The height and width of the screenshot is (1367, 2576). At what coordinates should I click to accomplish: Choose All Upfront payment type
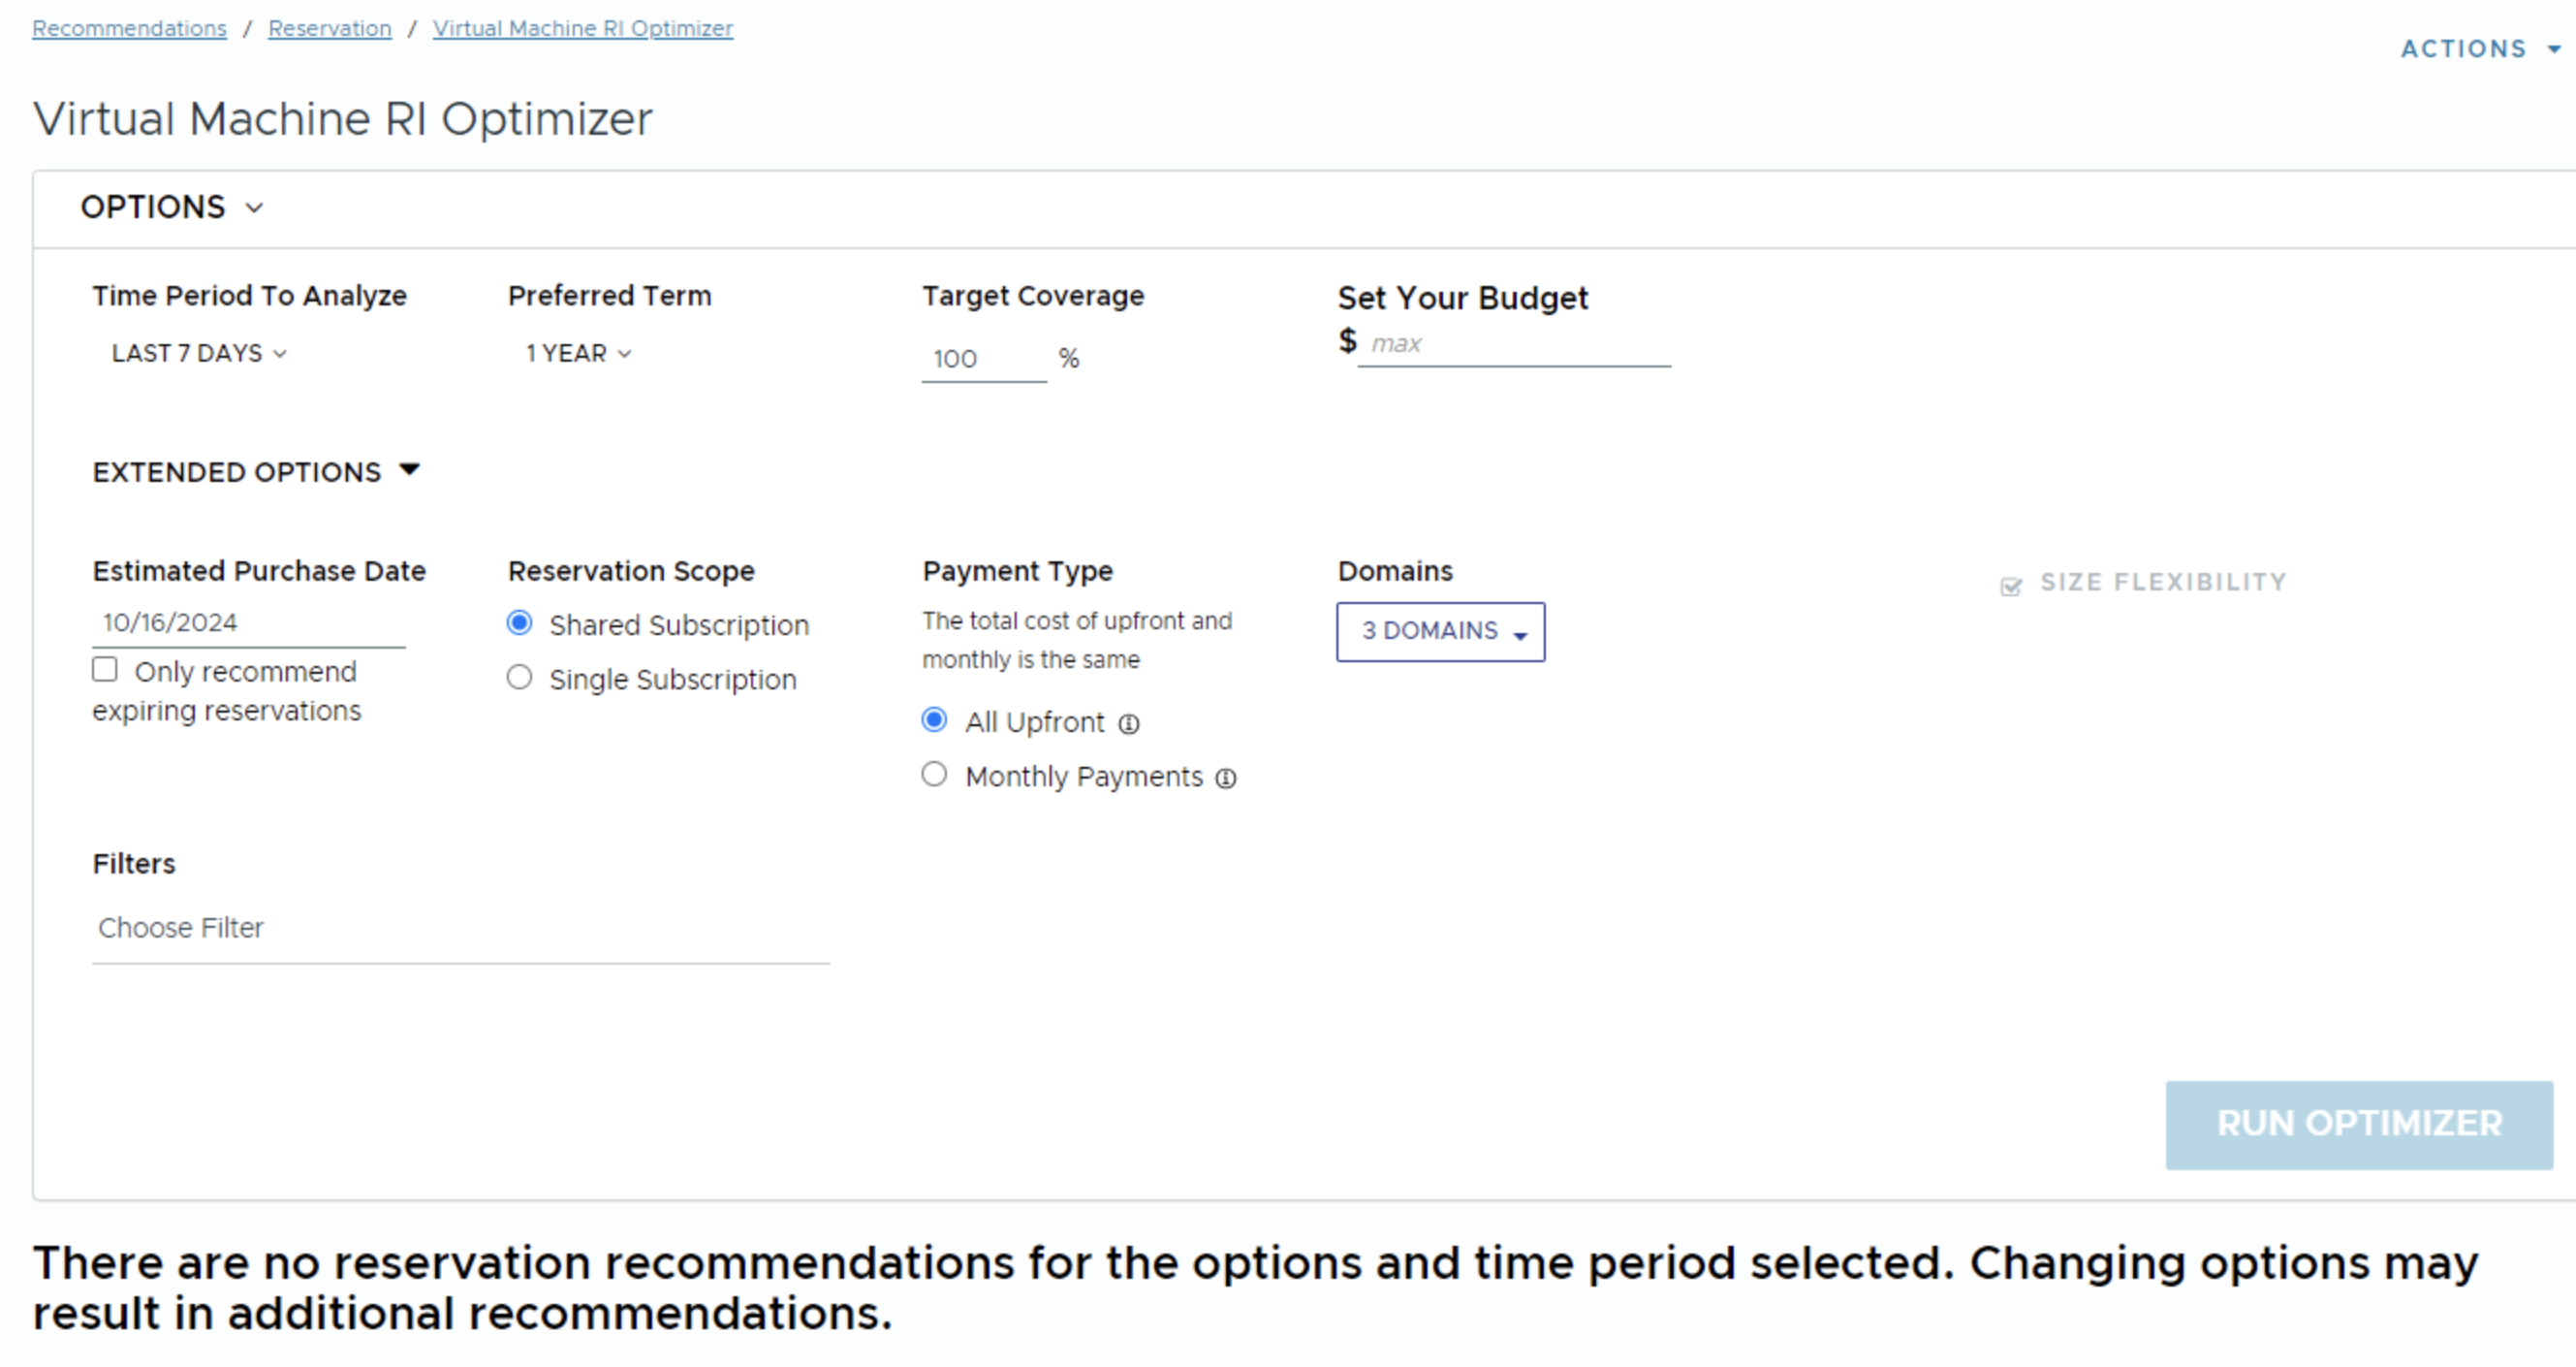pos(934,721)
